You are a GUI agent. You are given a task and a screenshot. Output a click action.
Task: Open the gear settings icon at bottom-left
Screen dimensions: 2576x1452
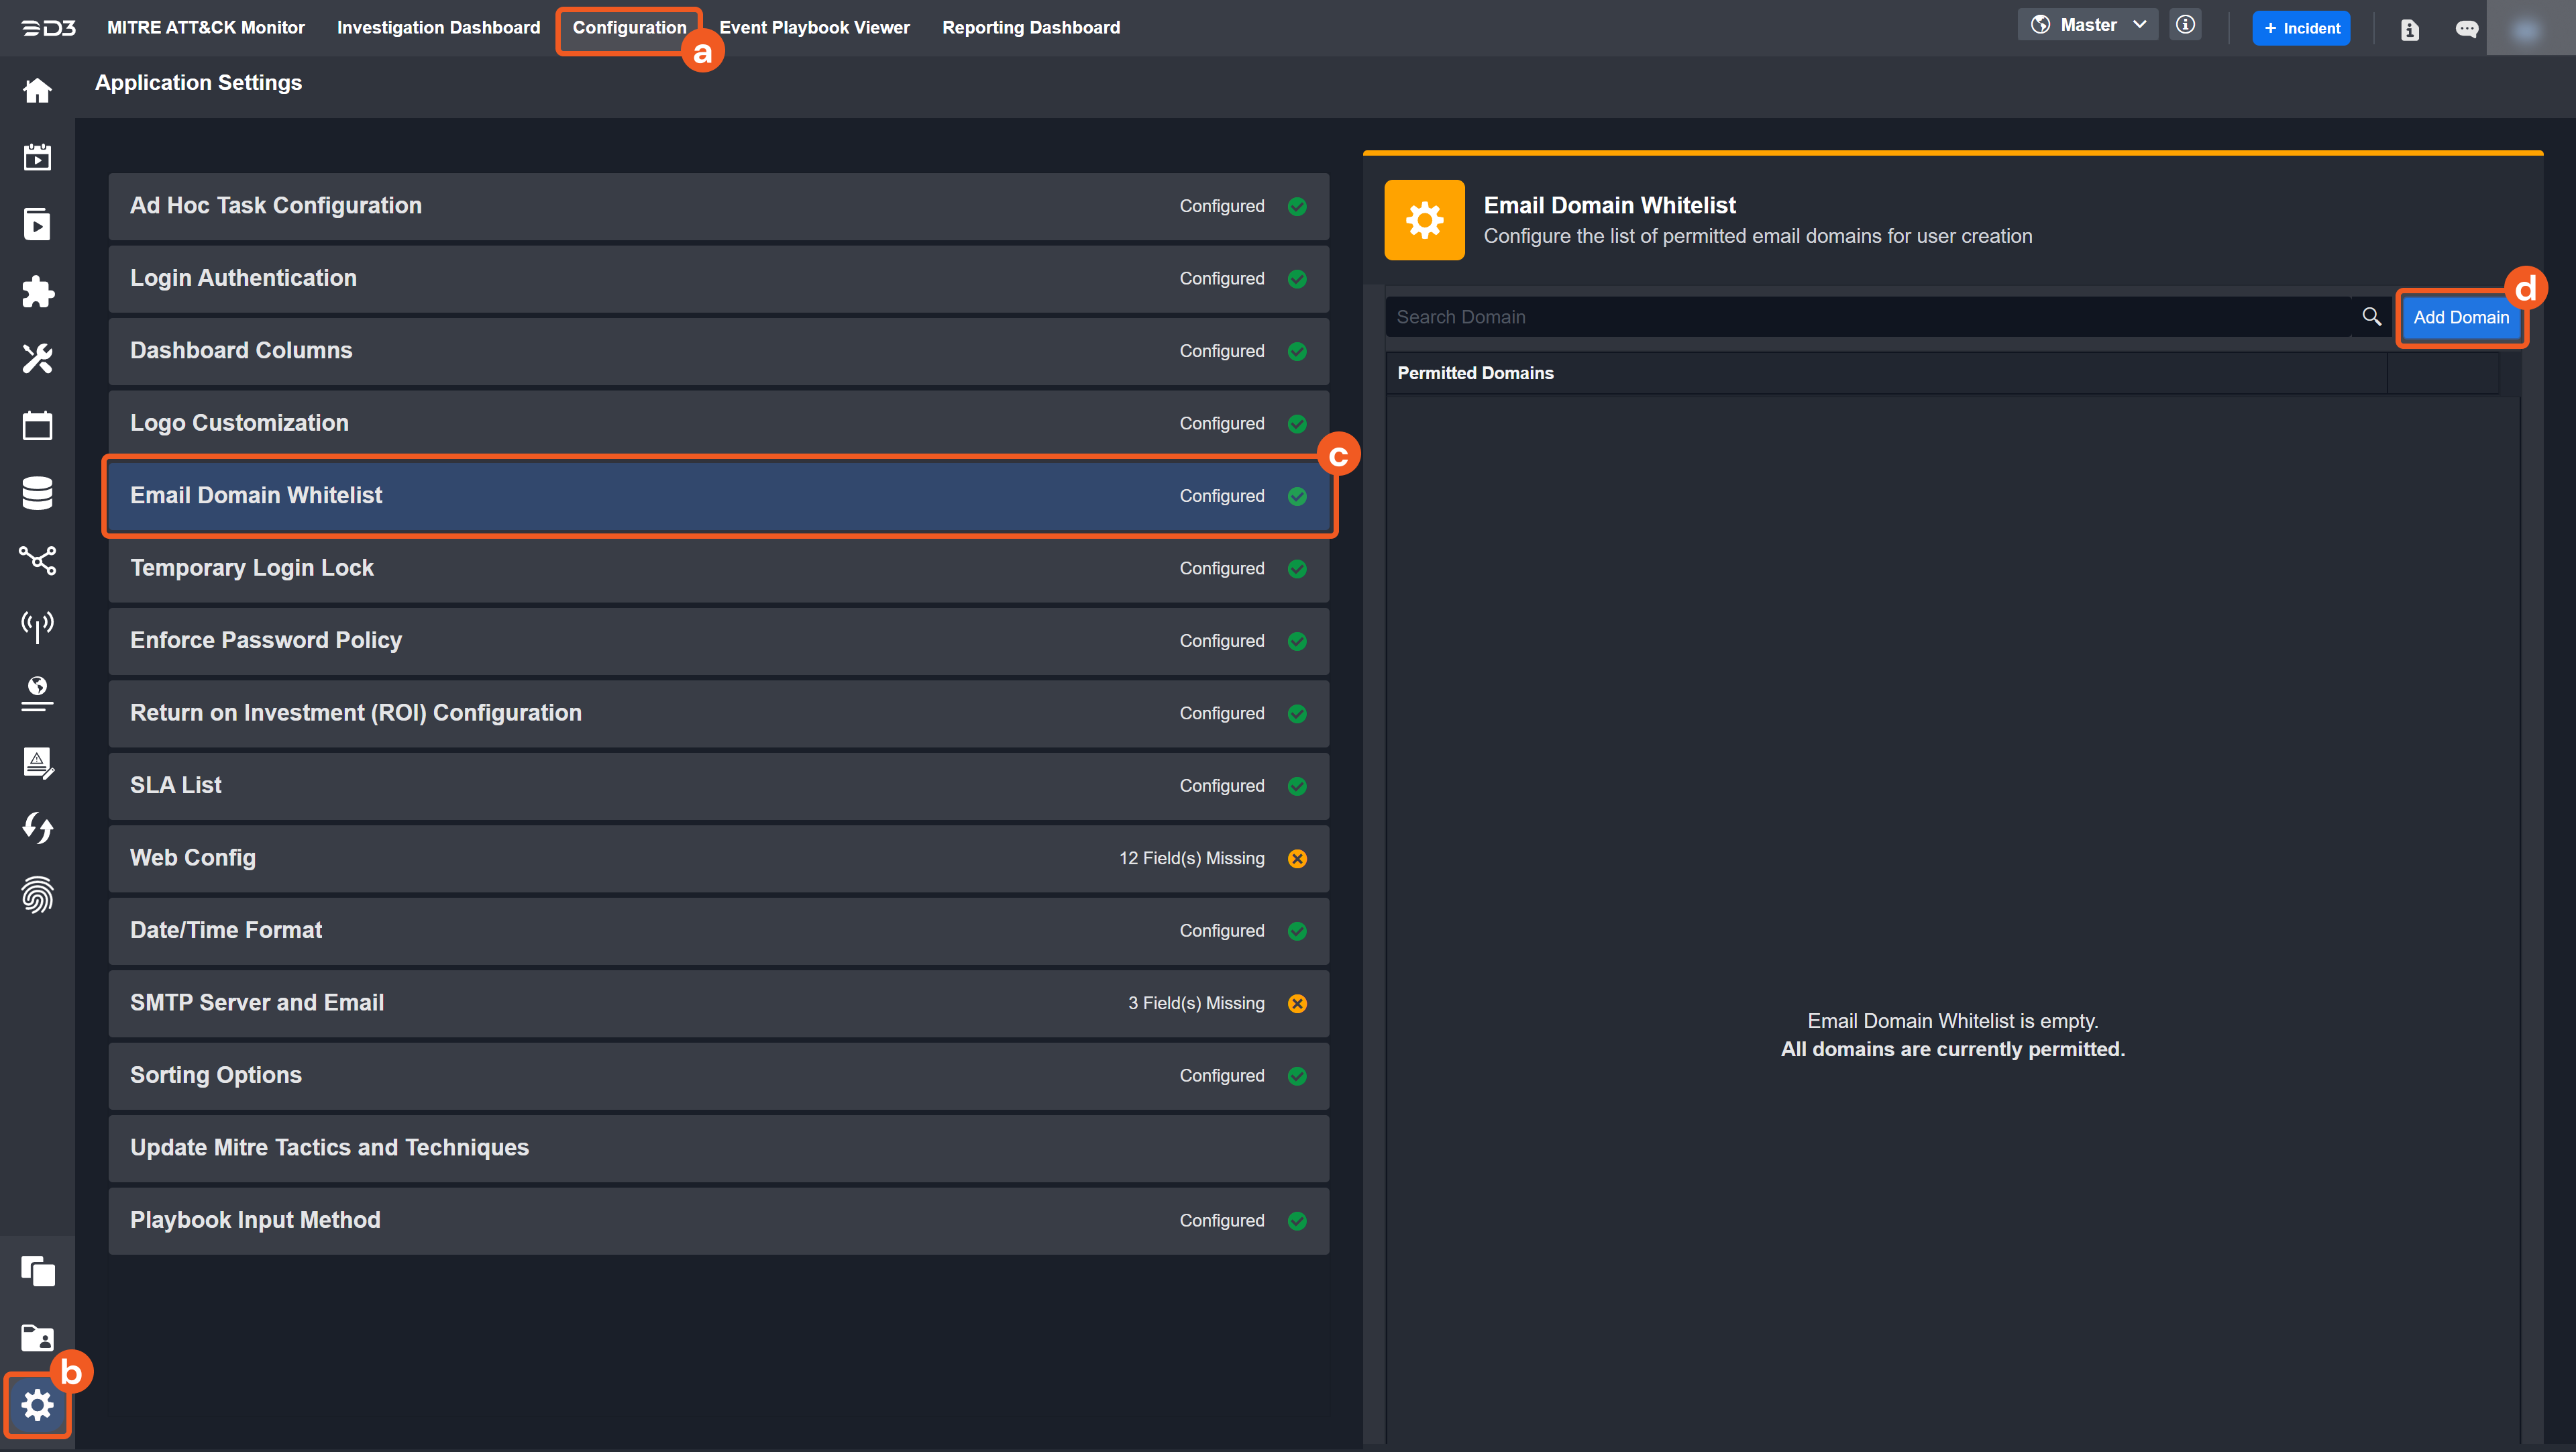coord(37,1405)
